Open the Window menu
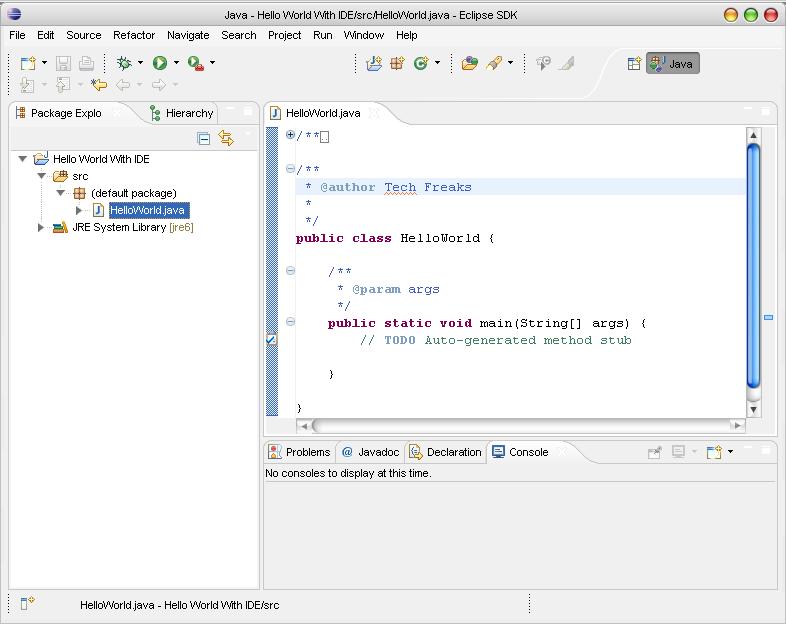This screenshot has height=624, width=786. (x=363, y=35)
